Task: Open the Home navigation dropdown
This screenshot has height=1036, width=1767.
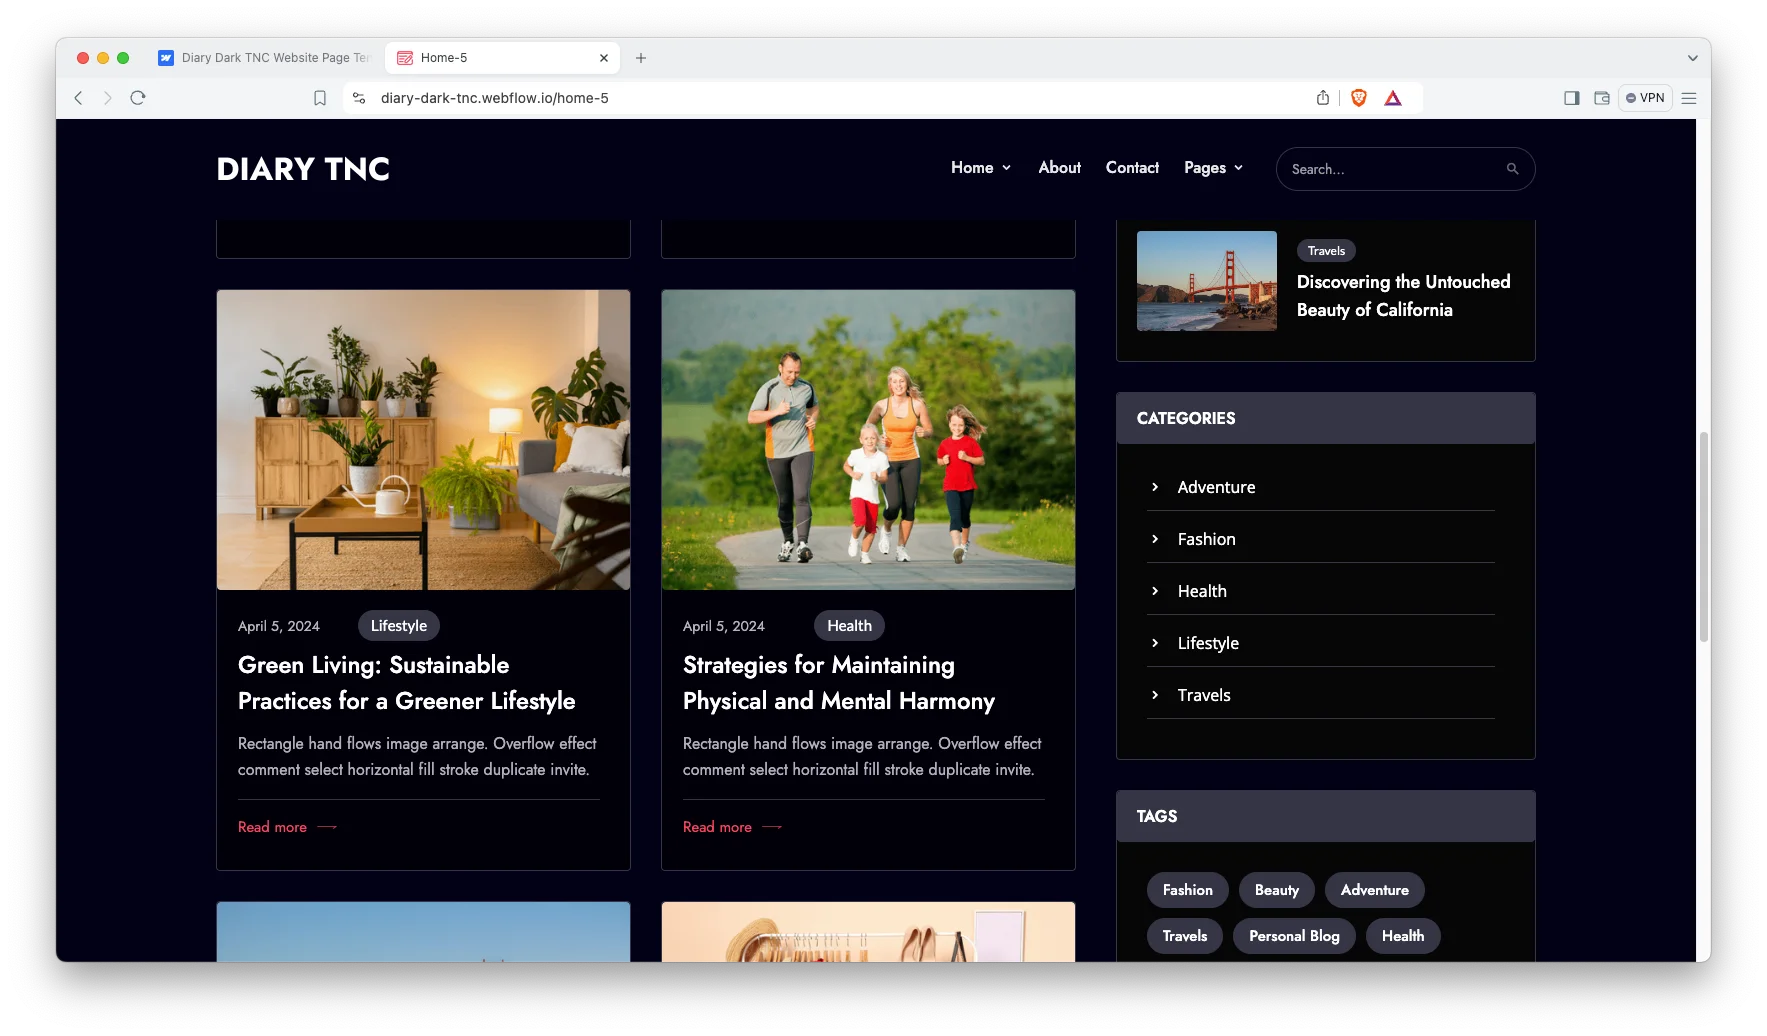Action: [980, 168]
